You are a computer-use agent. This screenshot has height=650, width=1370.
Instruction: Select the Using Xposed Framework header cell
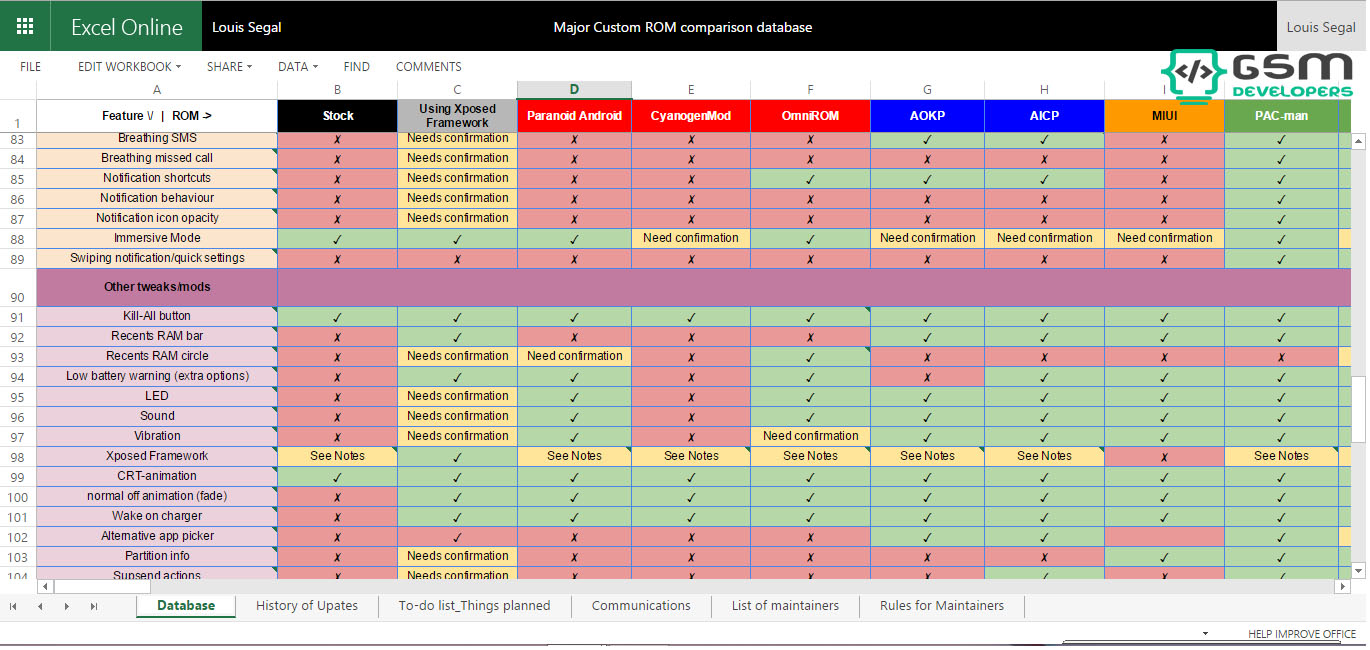457,116
